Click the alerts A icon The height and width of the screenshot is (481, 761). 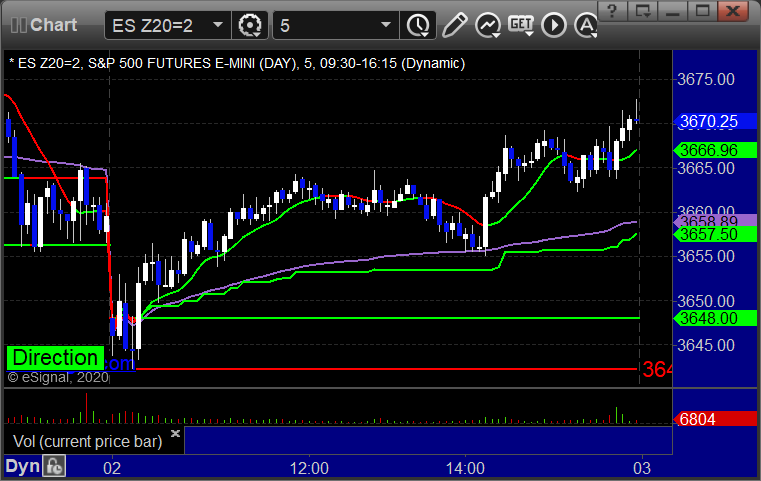586,25
